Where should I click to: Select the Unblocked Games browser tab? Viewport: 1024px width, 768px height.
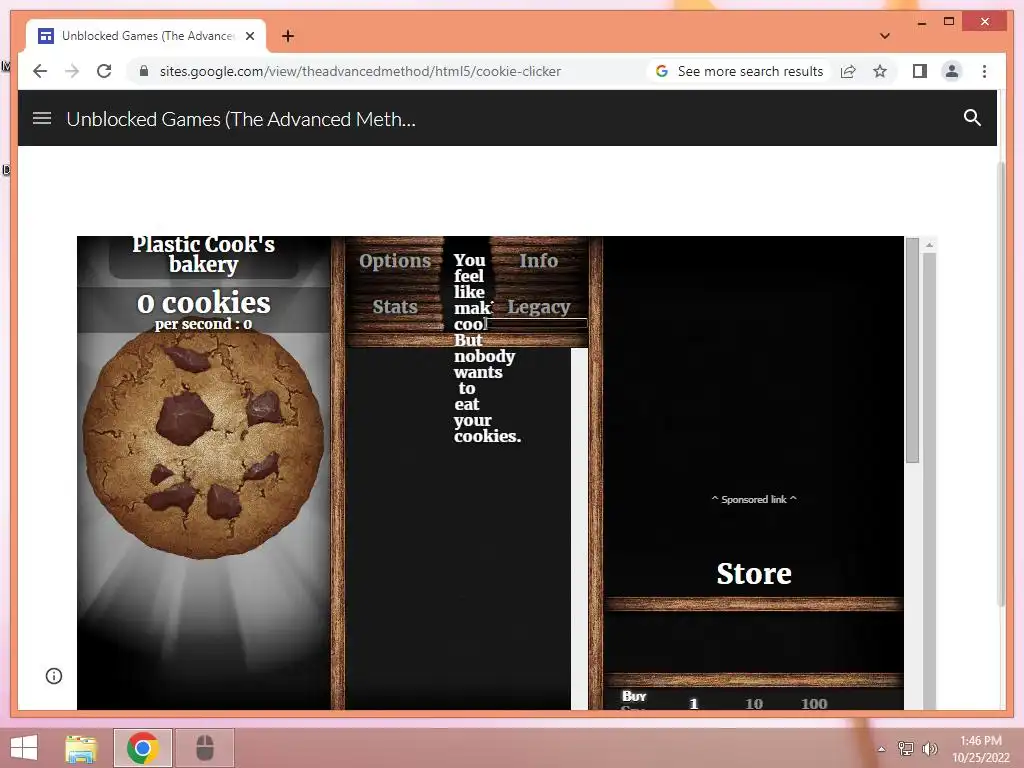point(146,36)
